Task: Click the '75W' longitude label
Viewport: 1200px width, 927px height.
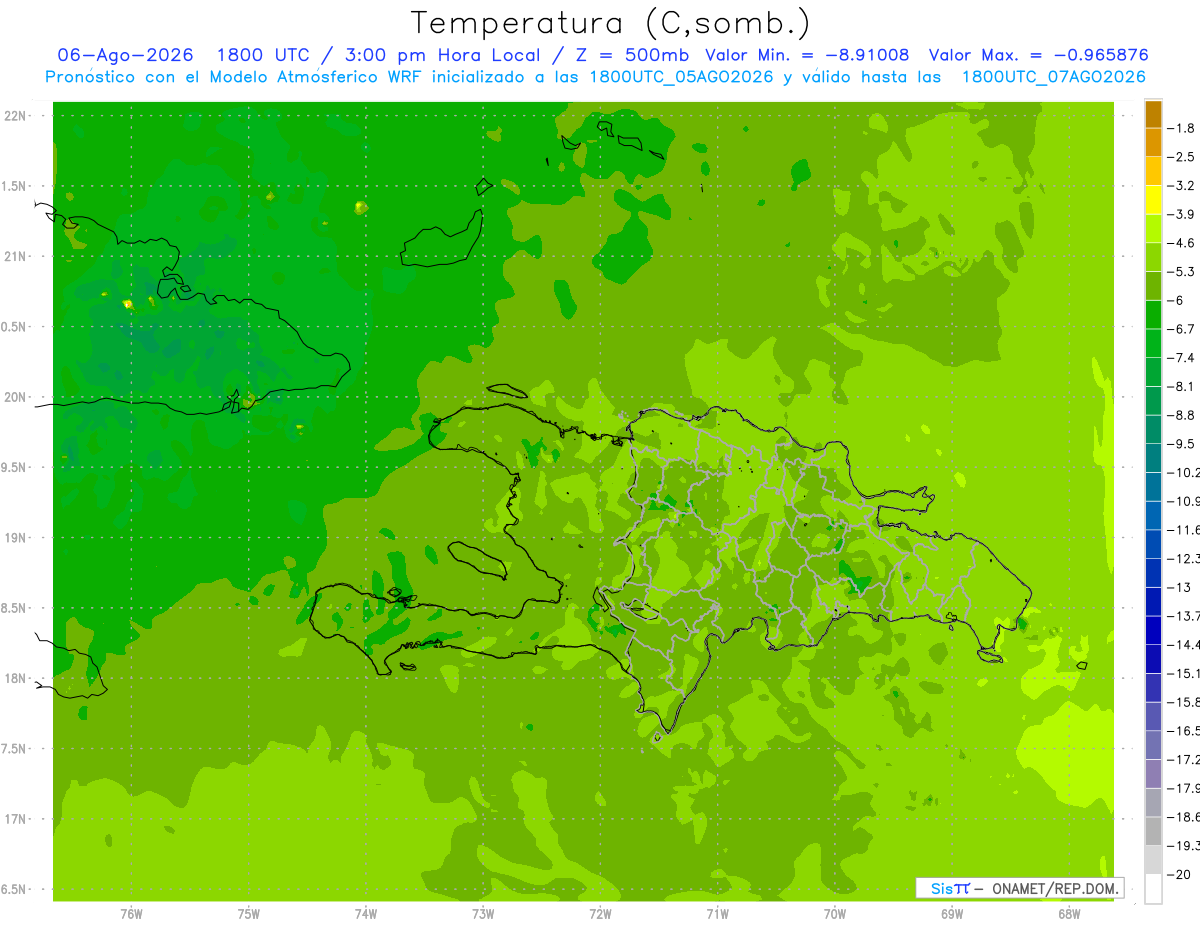Action: point(249,913)
